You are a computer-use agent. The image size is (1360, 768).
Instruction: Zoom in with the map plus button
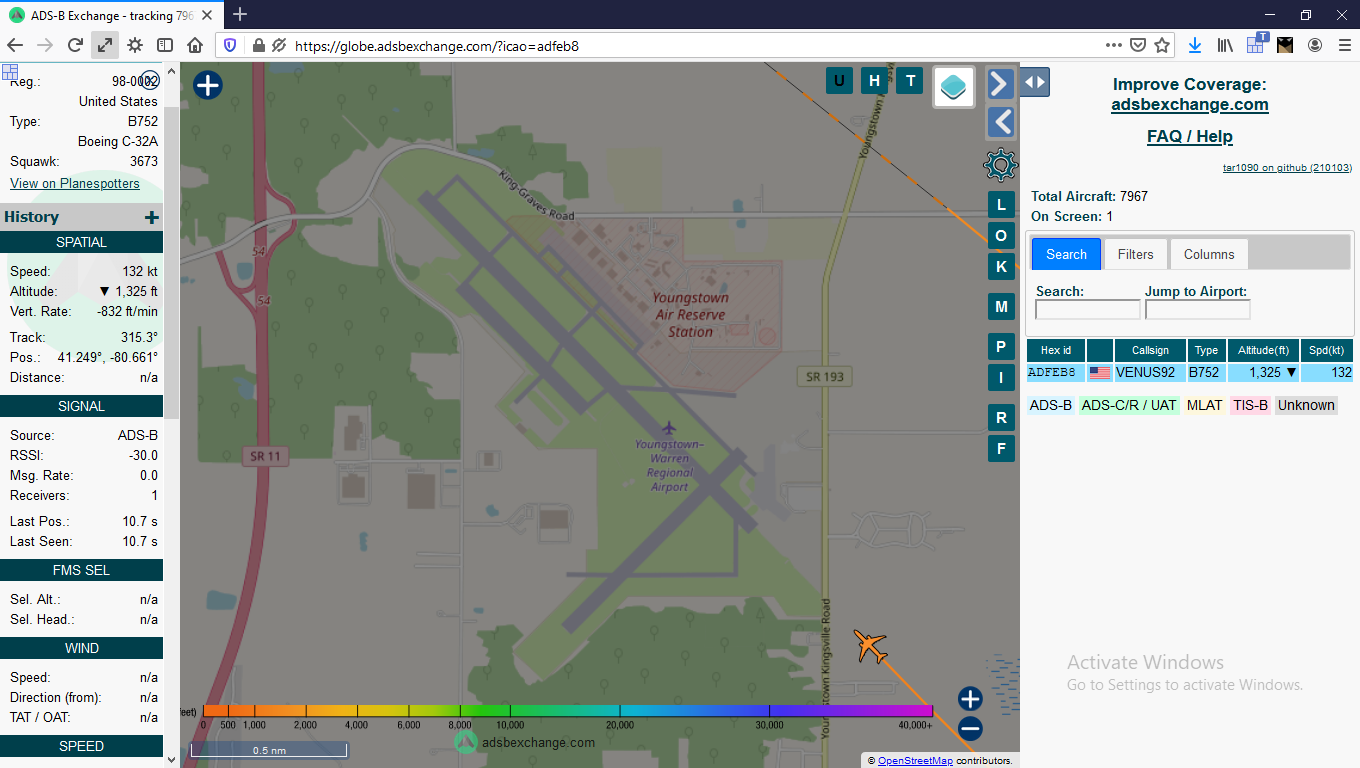970,699
